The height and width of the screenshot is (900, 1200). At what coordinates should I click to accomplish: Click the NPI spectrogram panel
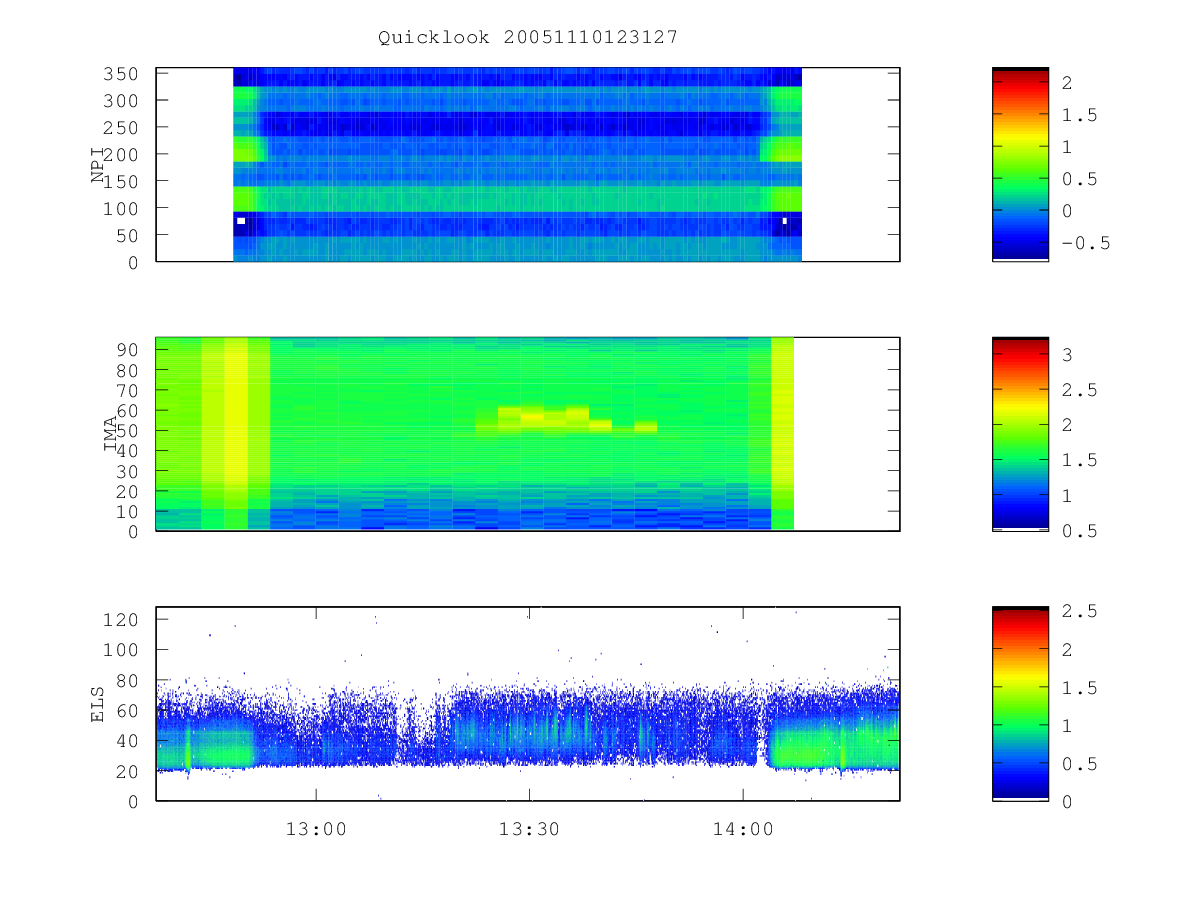pos(528,165)
